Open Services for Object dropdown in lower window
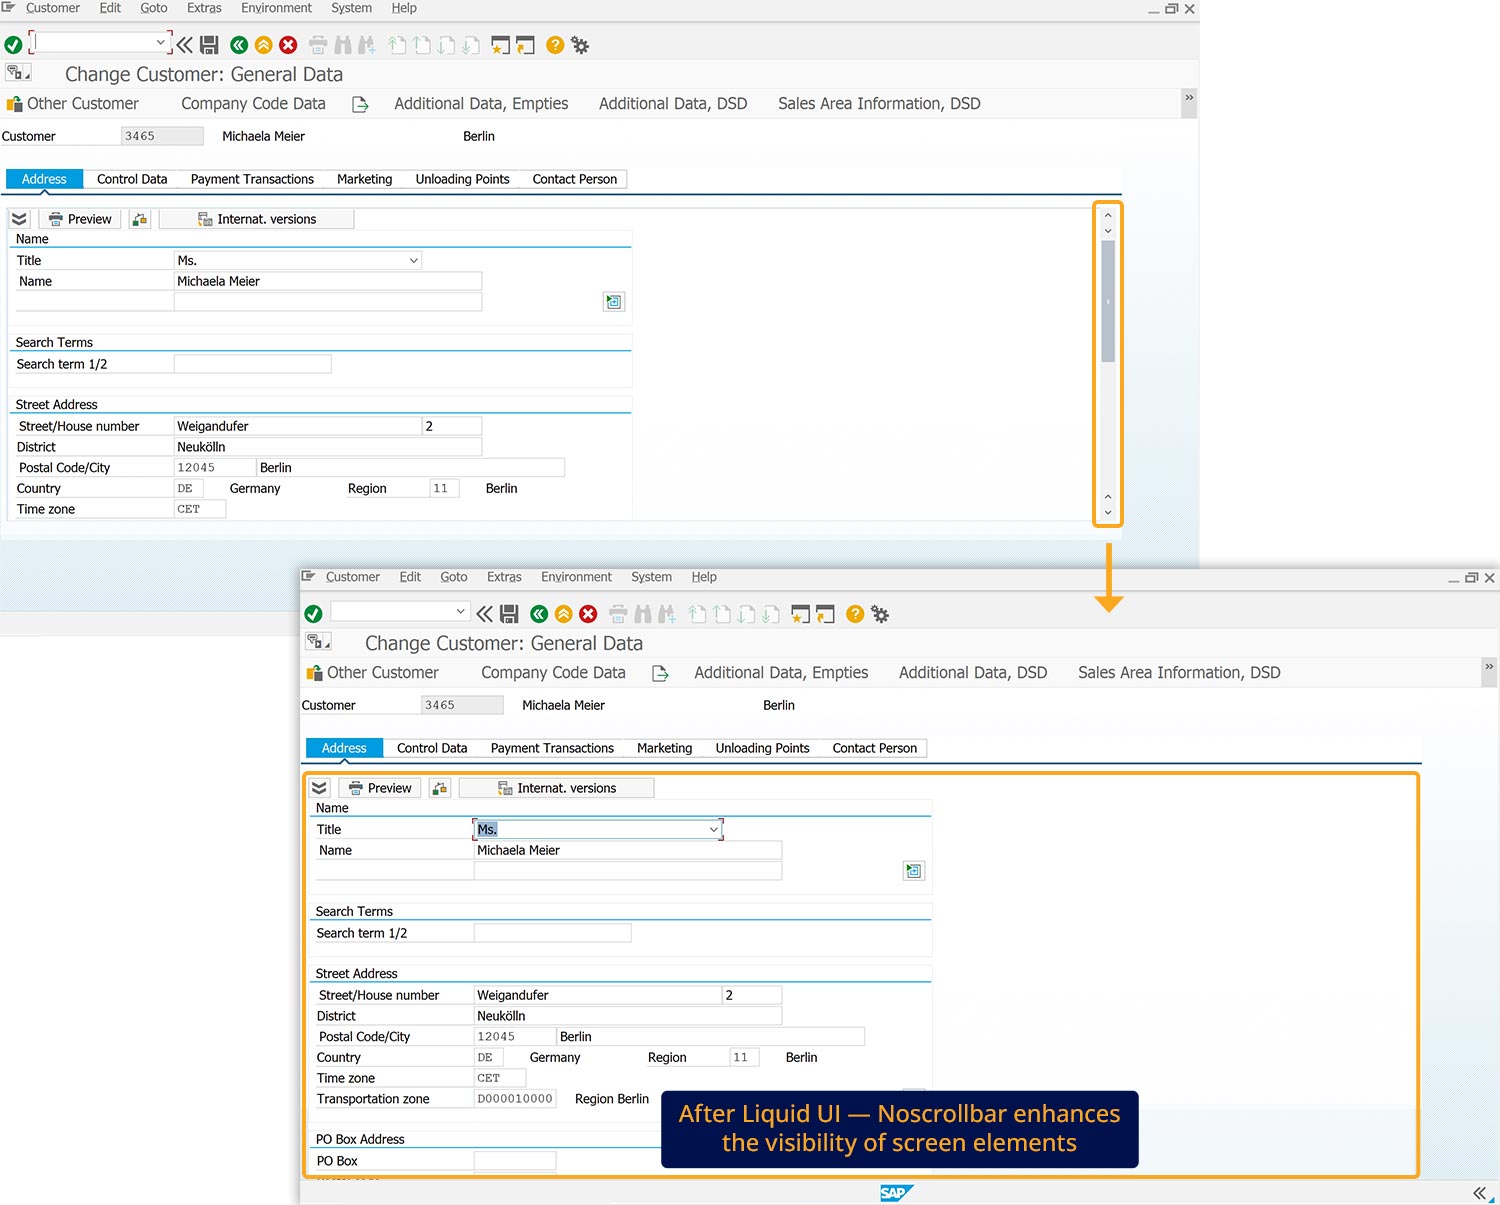 click(x=318, y=642)
